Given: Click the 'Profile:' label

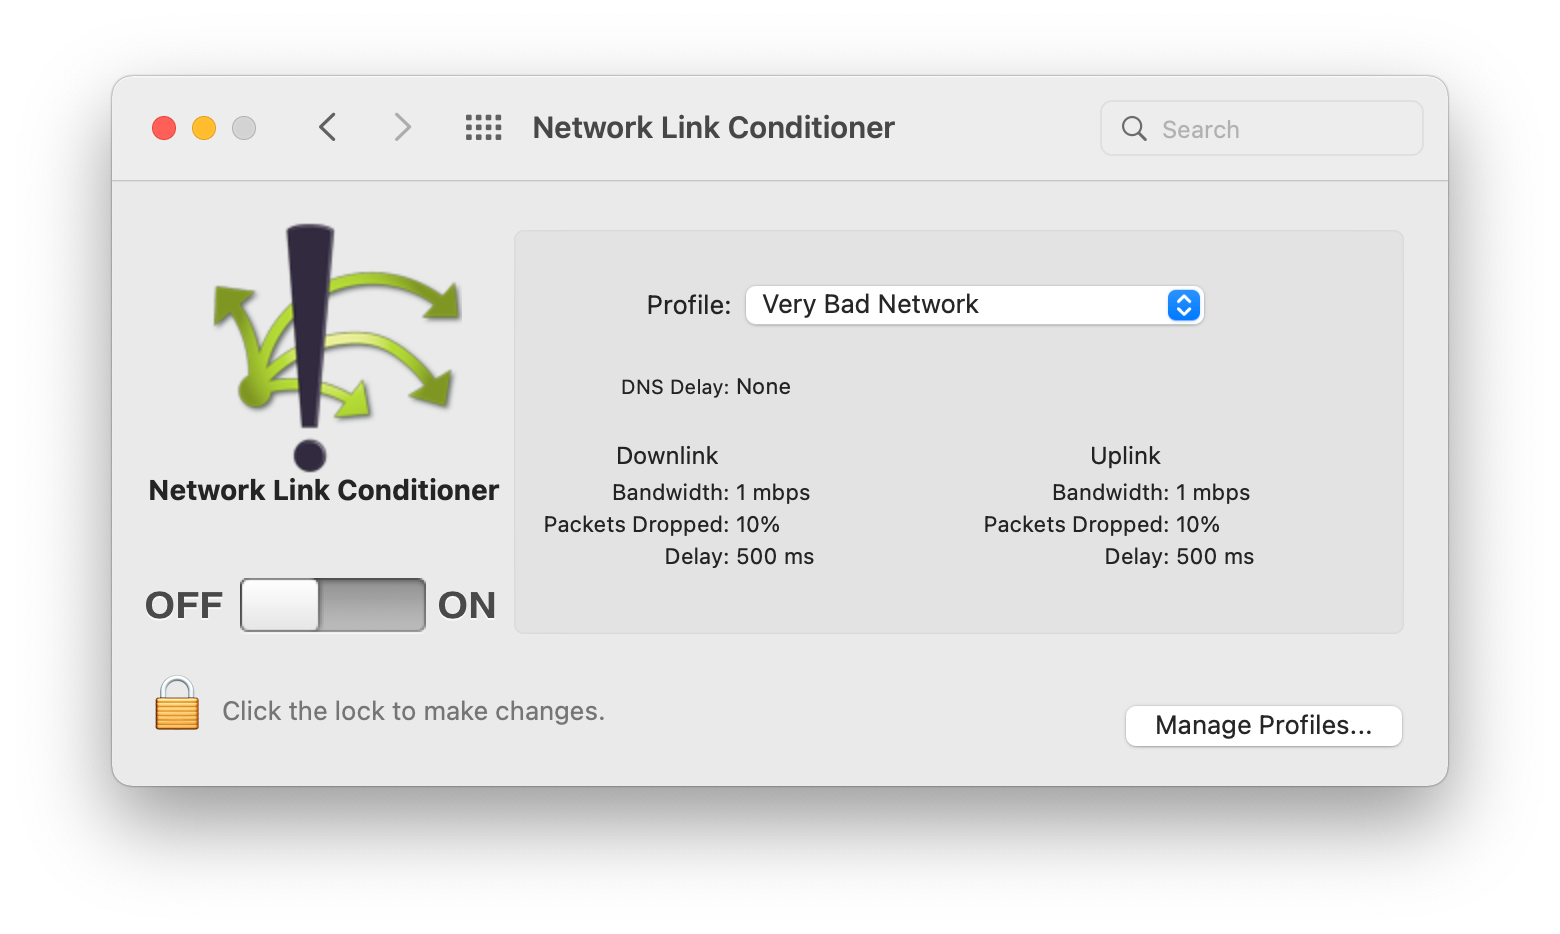Looking at the screenshot, I should point(689,305).
